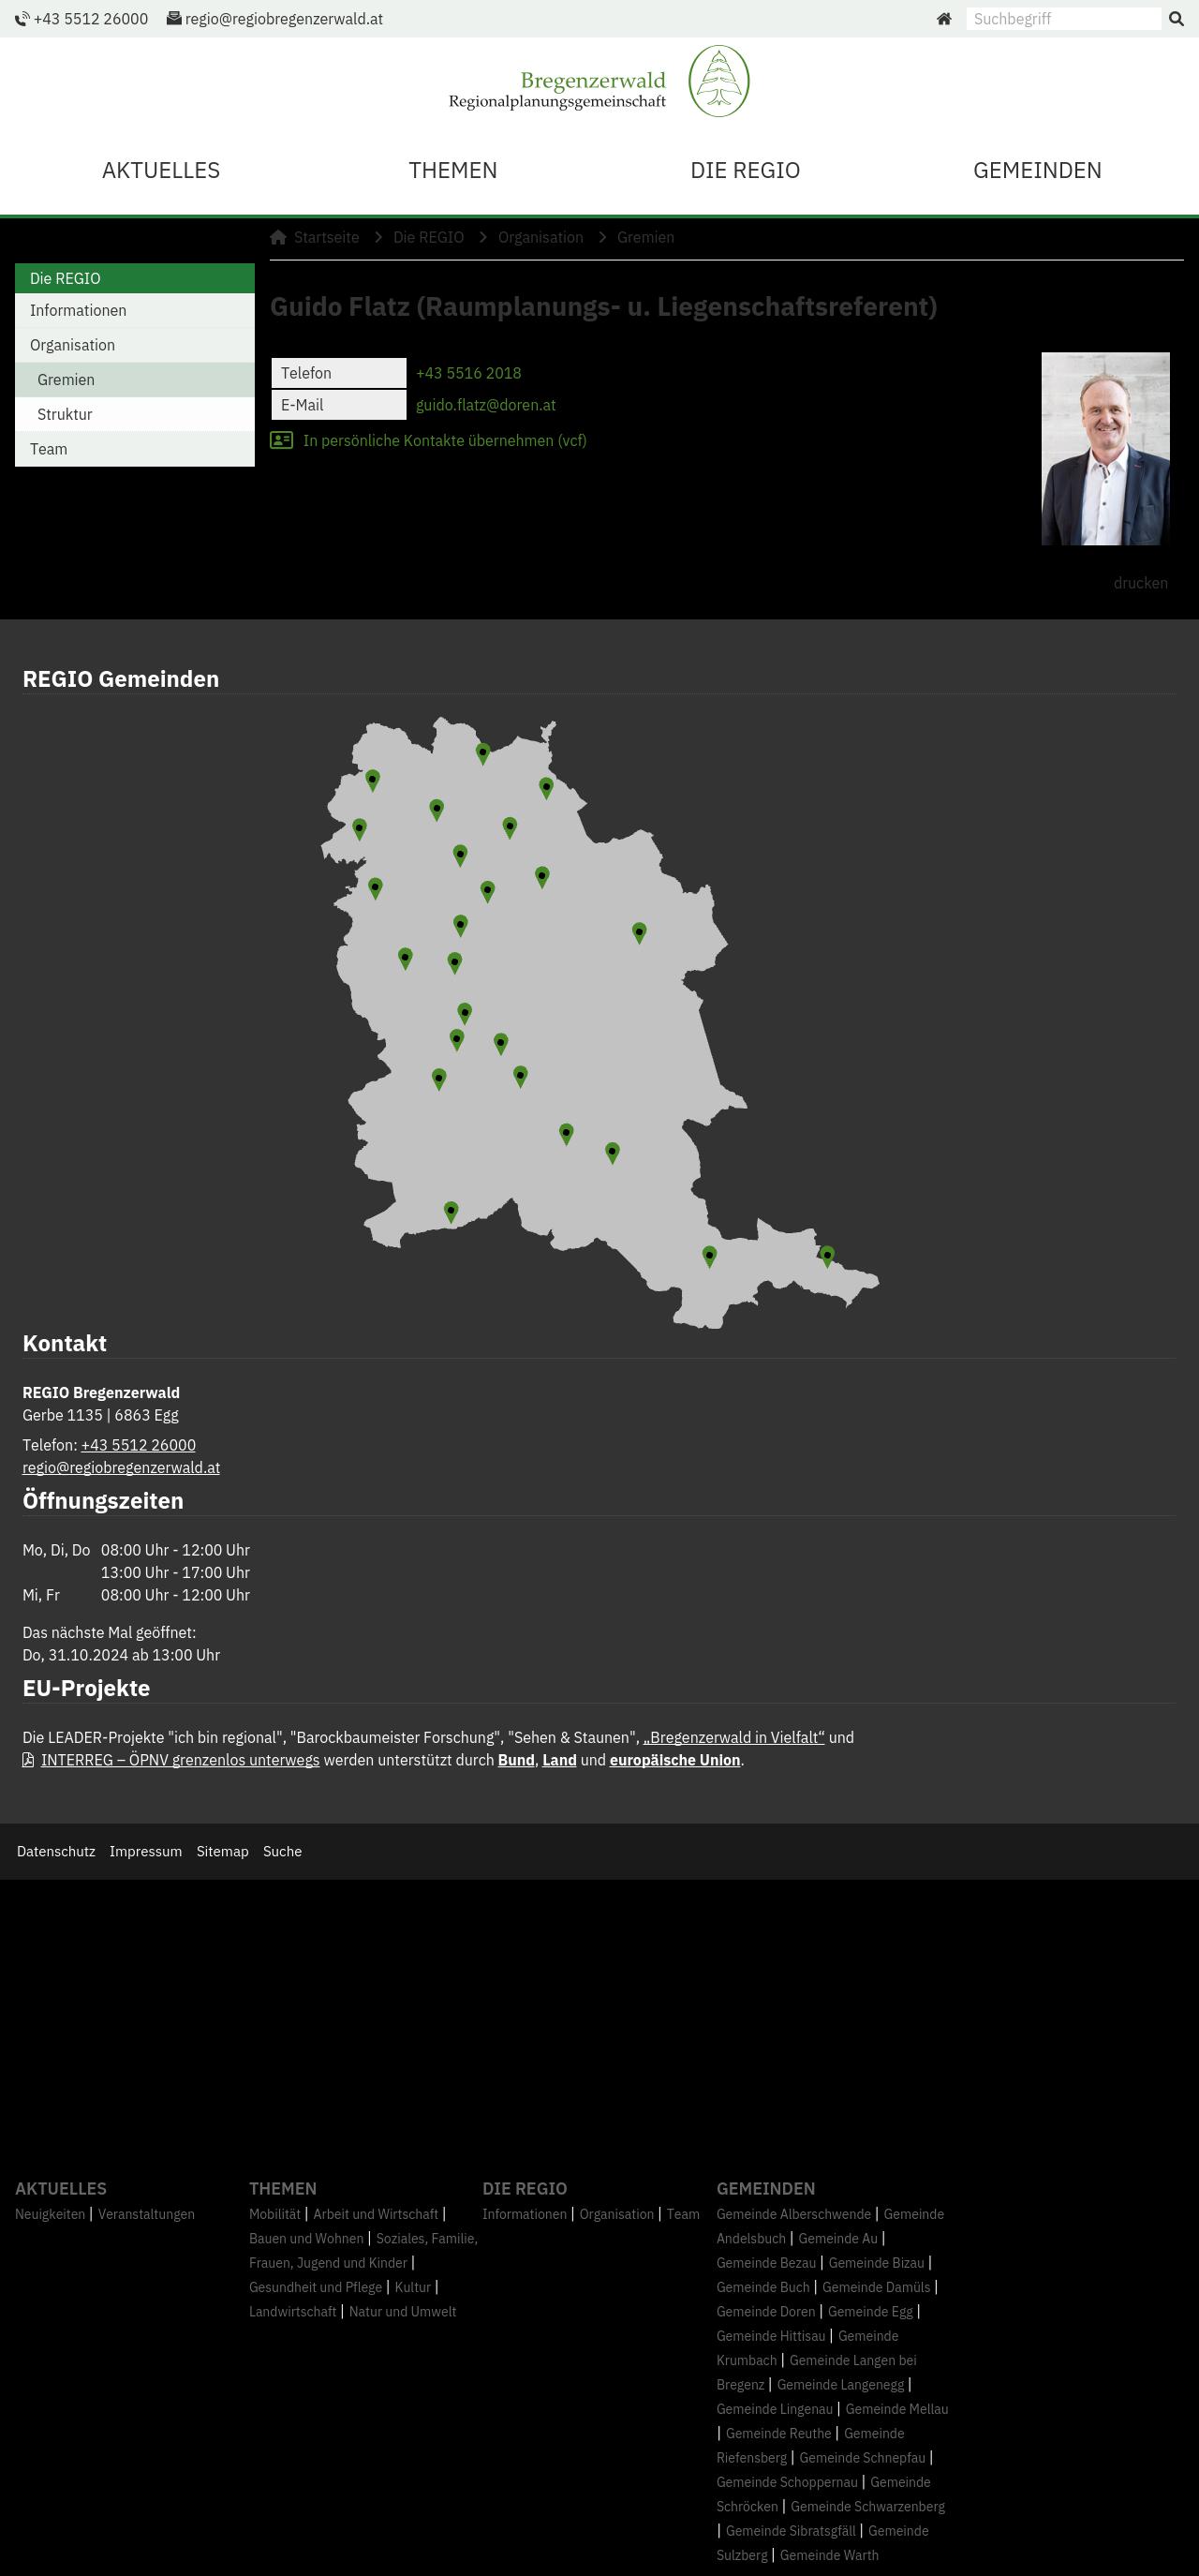Click the topmost map pin
This screenshot has width=1199, height=2576.
click(x=483, y=754)
